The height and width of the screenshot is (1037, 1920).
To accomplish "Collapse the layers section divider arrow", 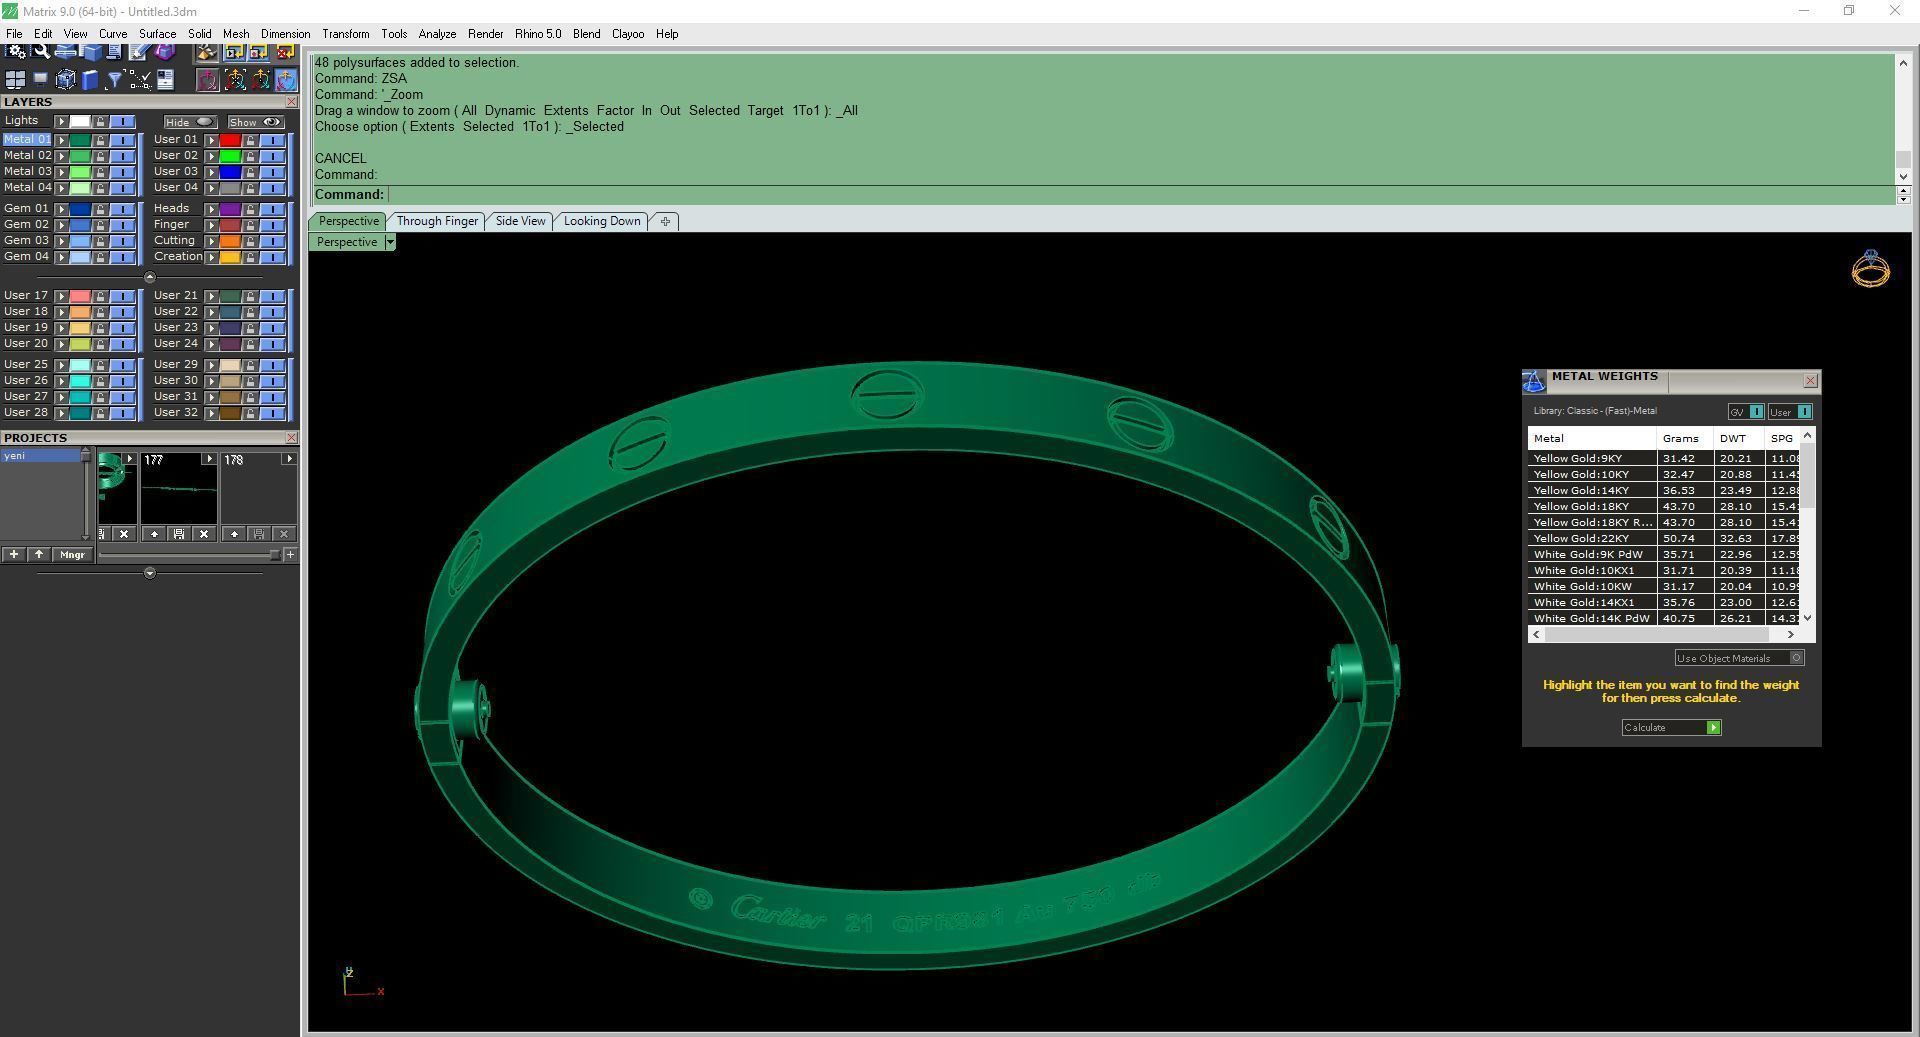I will click(150, 277).
